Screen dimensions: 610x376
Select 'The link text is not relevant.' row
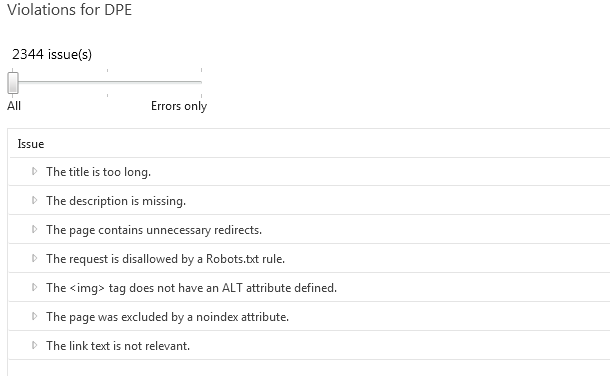click(x=310, y=345)
